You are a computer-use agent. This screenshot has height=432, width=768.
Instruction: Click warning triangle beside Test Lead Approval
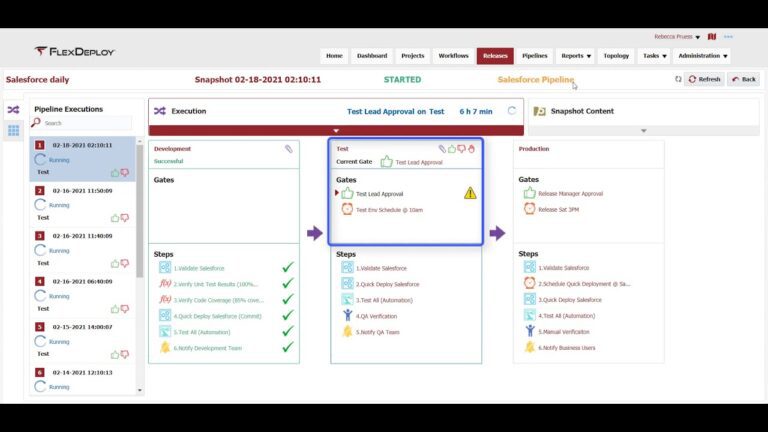[470, 193]
